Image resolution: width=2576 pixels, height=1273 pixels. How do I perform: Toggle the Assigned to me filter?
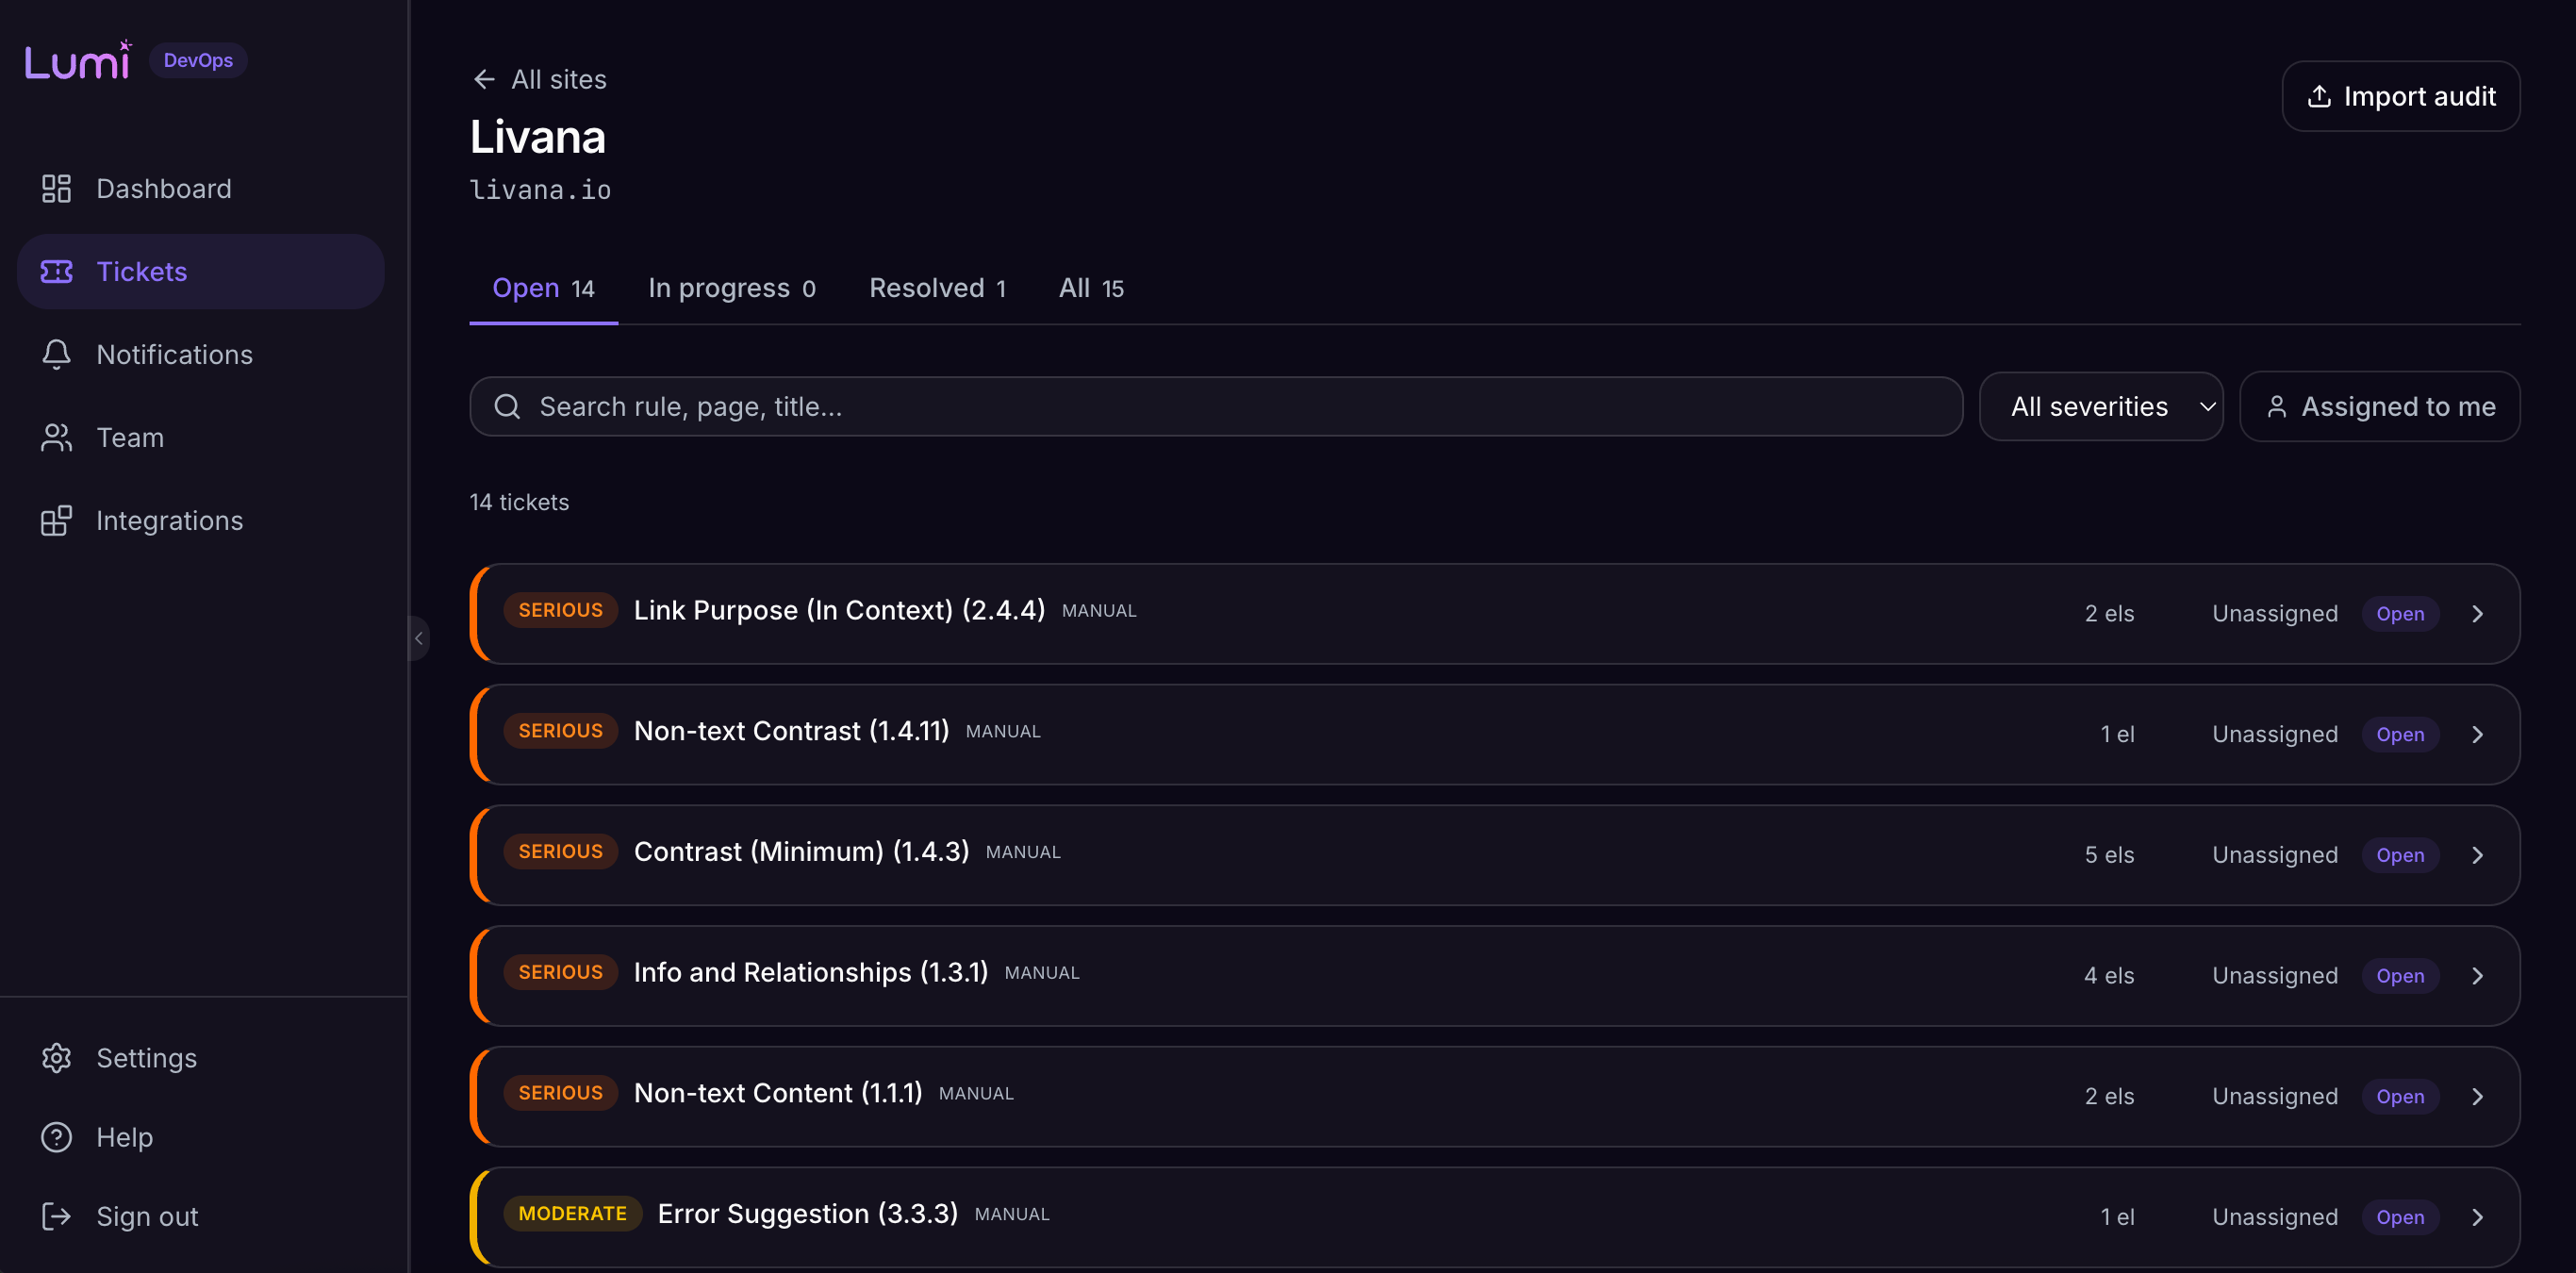[x=2379, y=406]
